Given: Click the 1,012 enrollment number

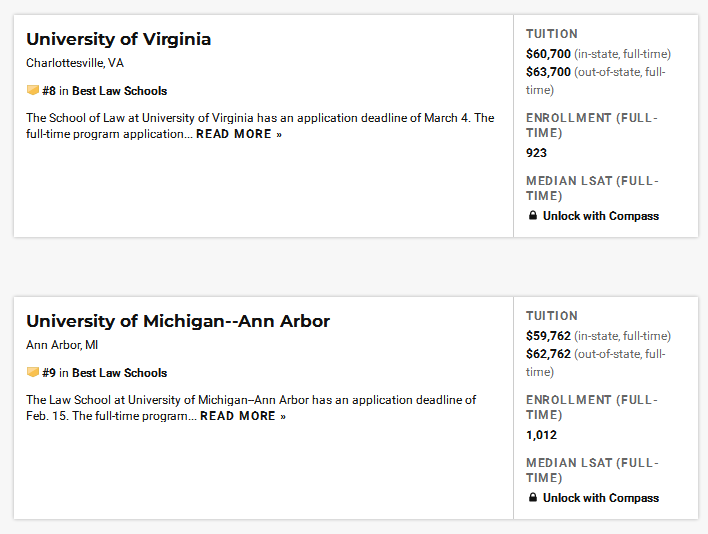Looking at the screenshot, I should click(541, 435).
